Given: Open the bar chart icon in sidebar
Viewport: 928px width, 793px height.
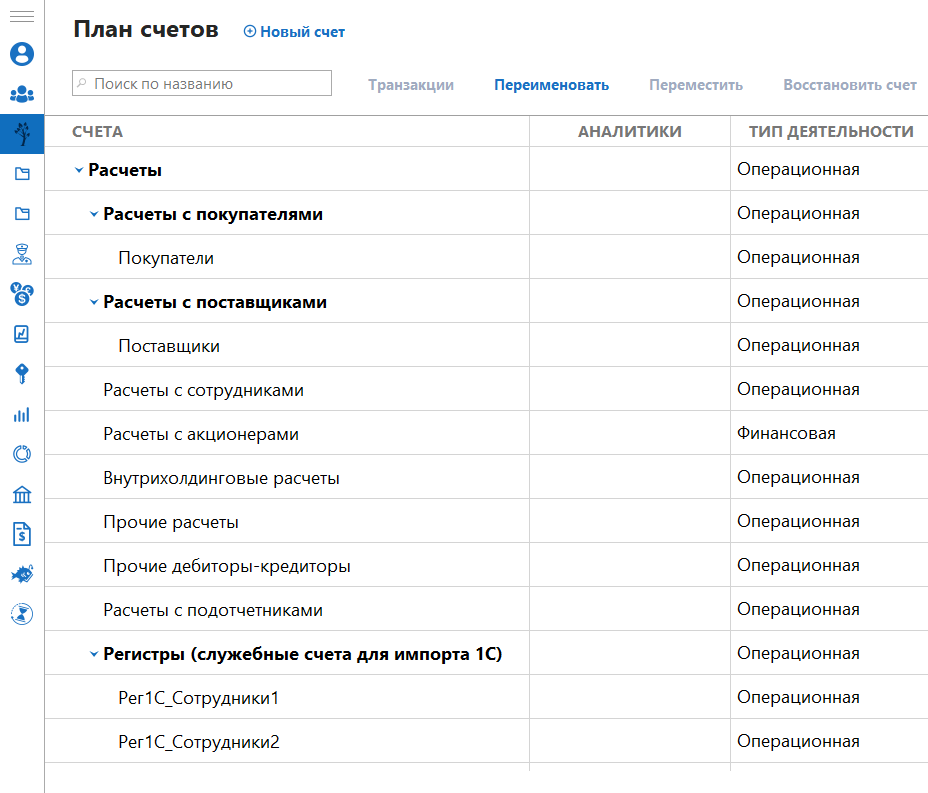Looking at the screenshot, I should (x=21, y=414).
